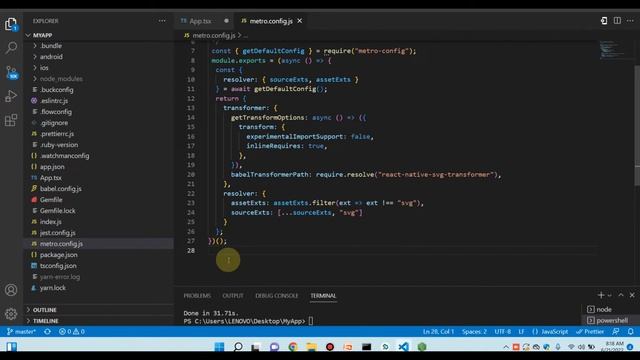Open App.tsx in the explorer tree
The width and height of the screenshot is (640, 360).
(51, 178)
